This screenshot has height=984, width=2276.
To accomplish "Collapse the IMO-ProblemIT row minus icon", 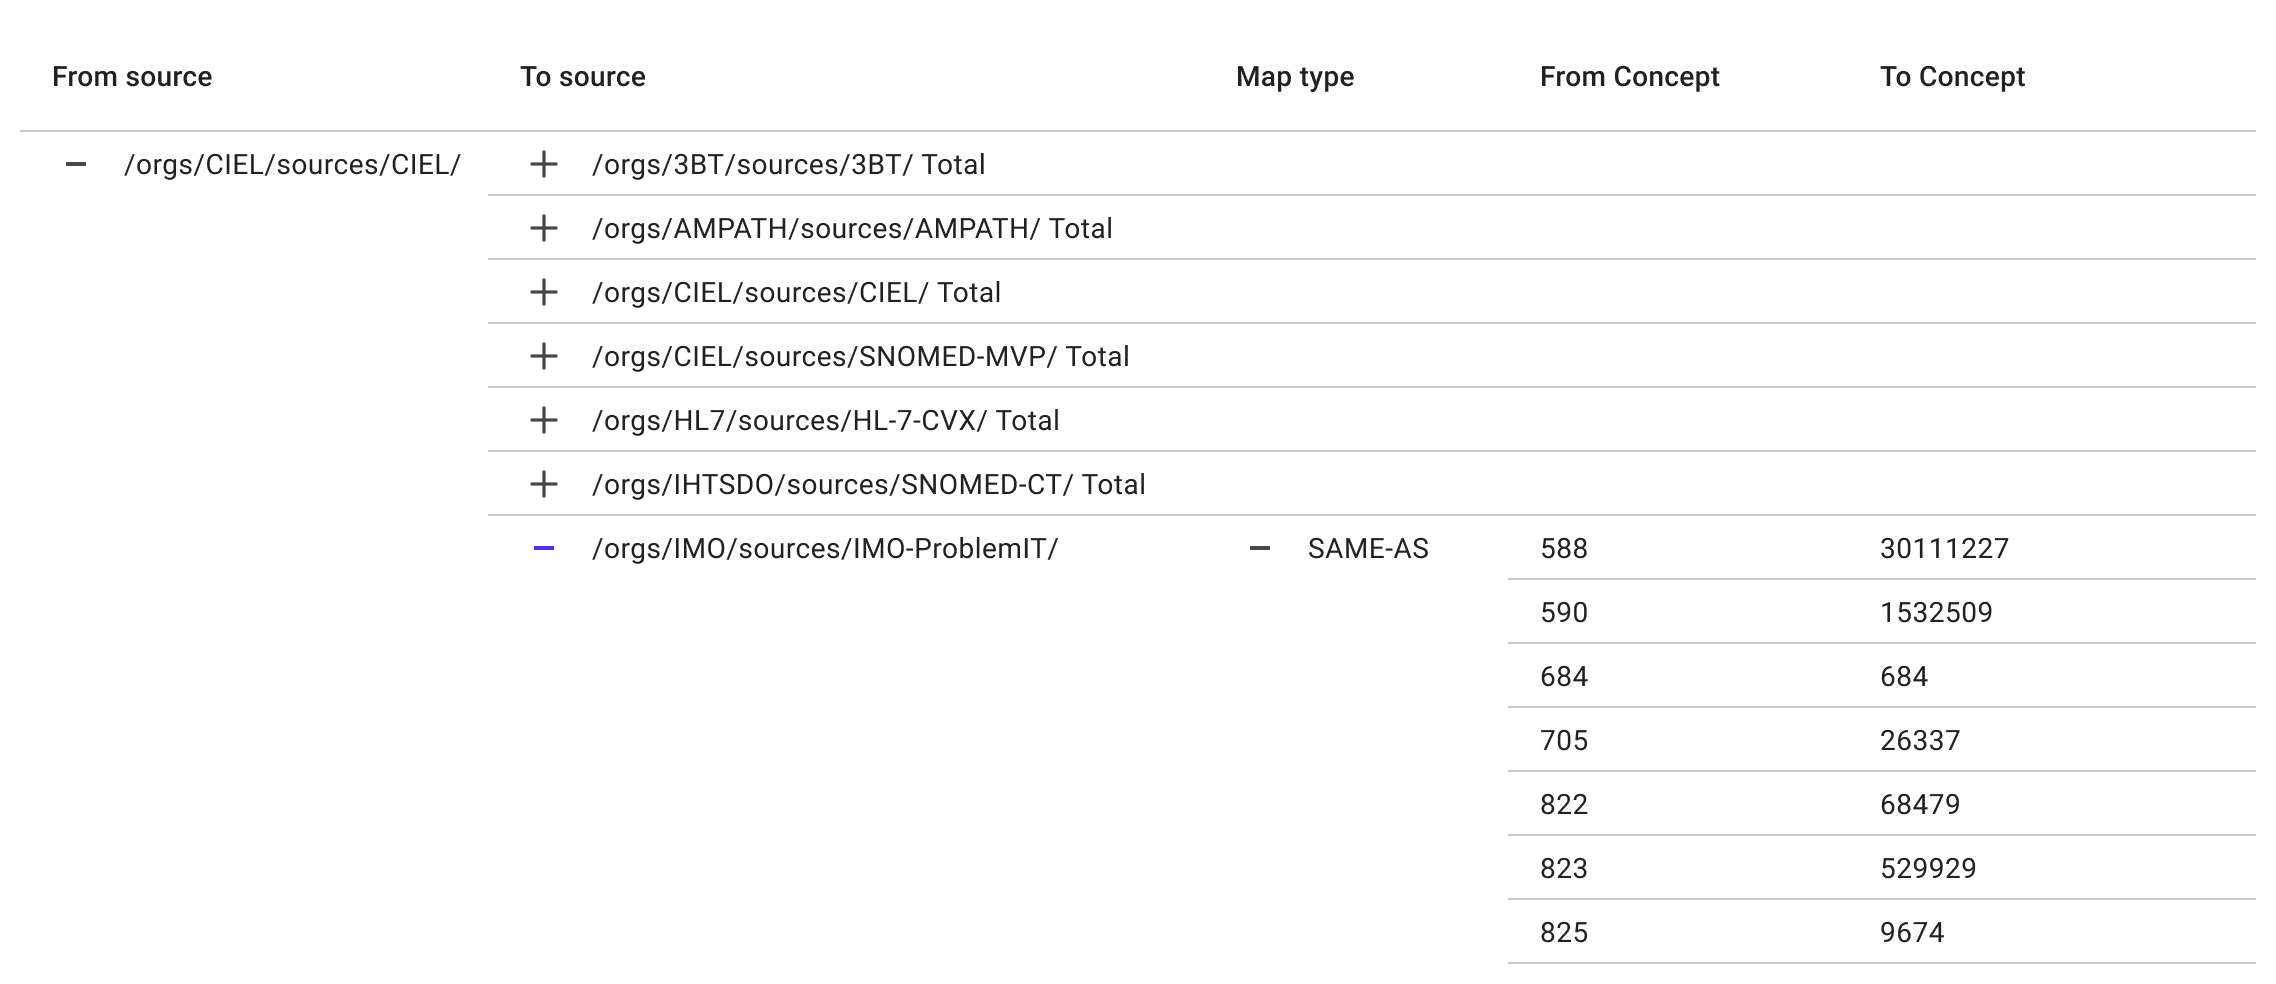I will (x=543, y=549).
